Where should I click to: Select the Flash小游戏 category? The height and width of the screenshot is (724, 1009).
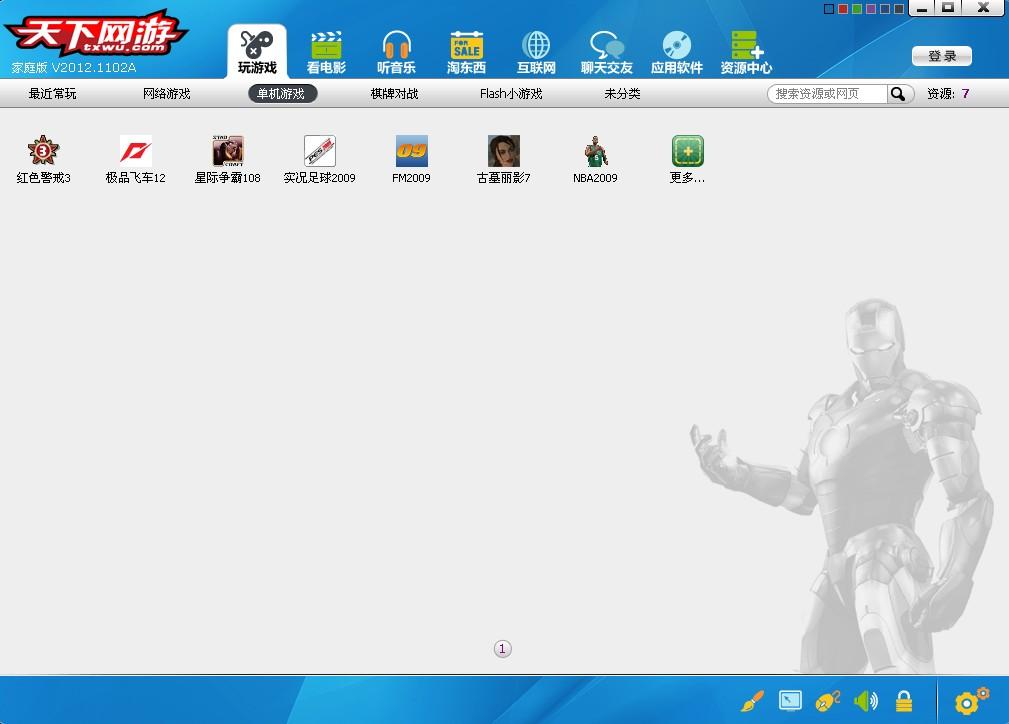tap(510, 94)
